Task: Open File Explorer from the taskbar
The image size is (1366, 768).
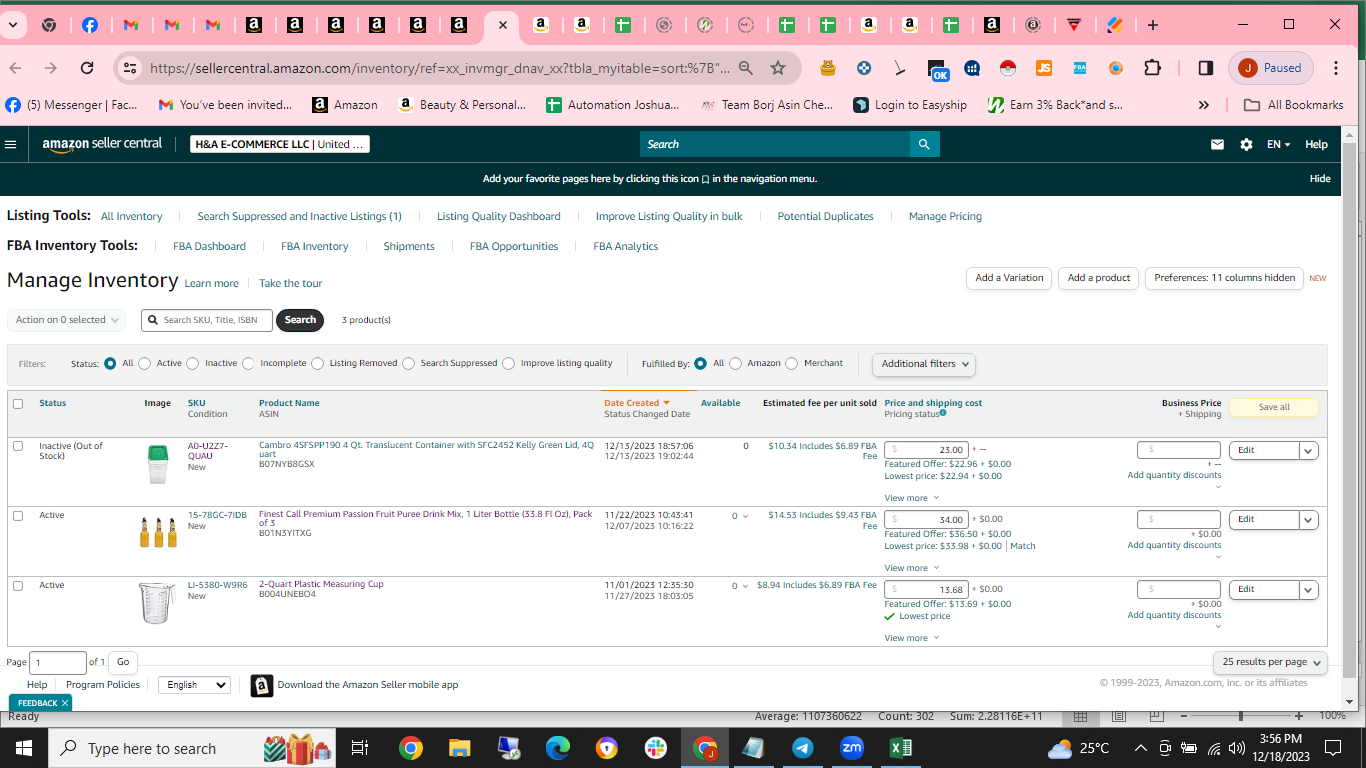Action: [x=459, y=748]
